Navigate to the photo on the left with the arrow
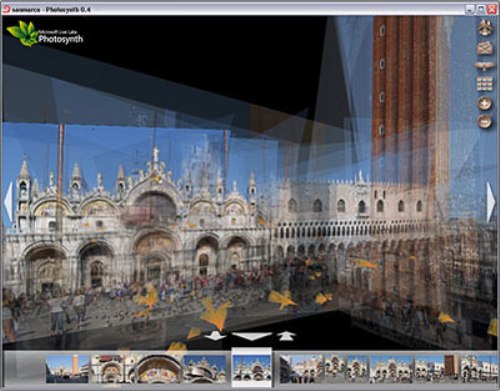 [x=9, y=202]
